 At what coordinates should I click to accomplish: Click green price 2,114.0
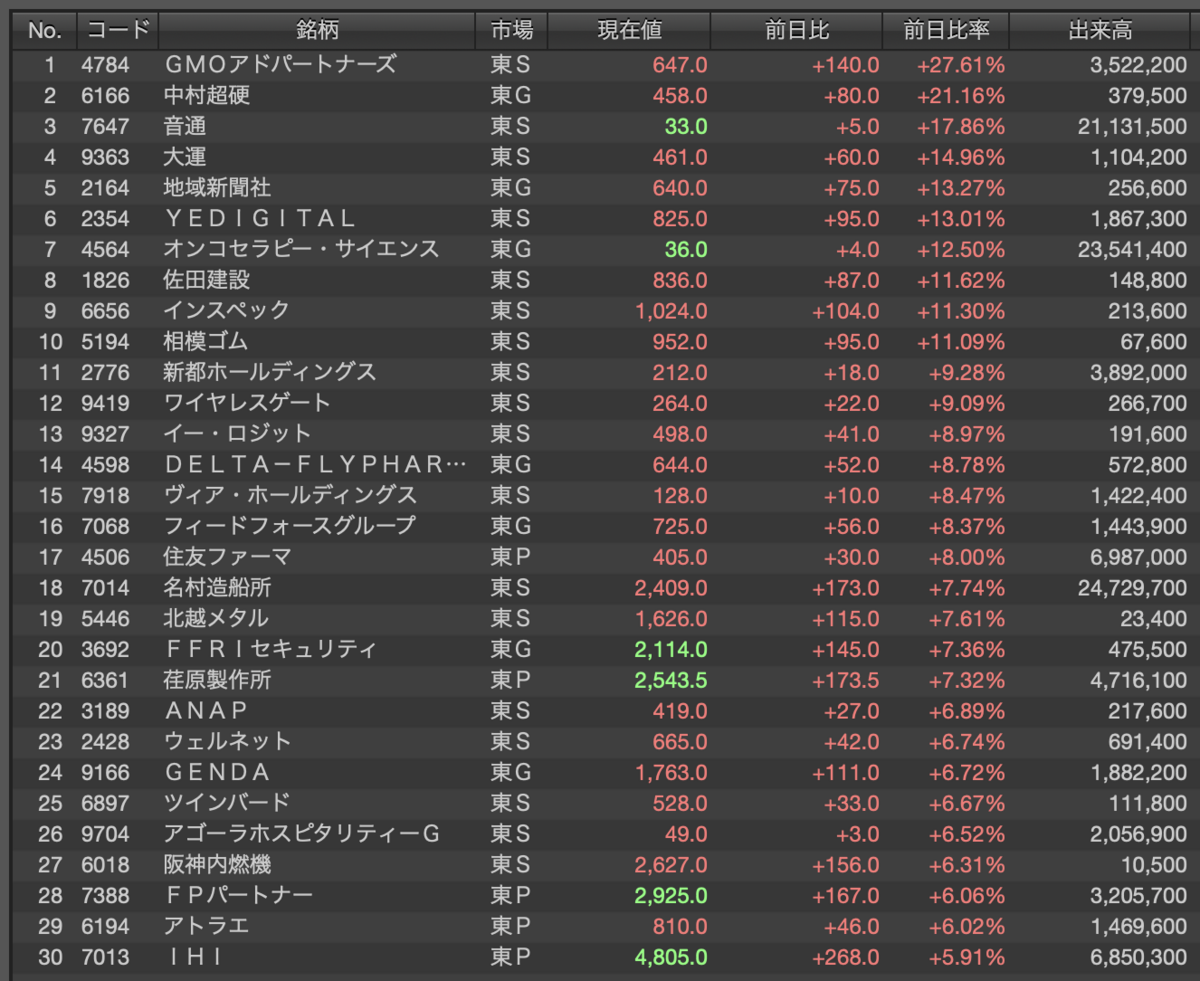[671, 650]
